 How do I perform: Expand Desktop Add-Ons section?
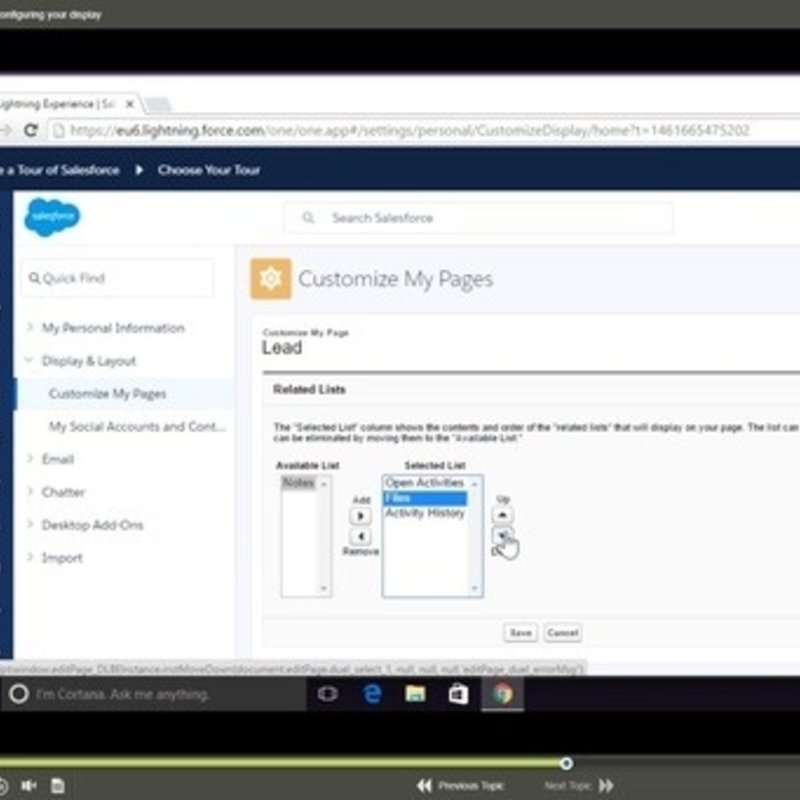pos(30,524)
